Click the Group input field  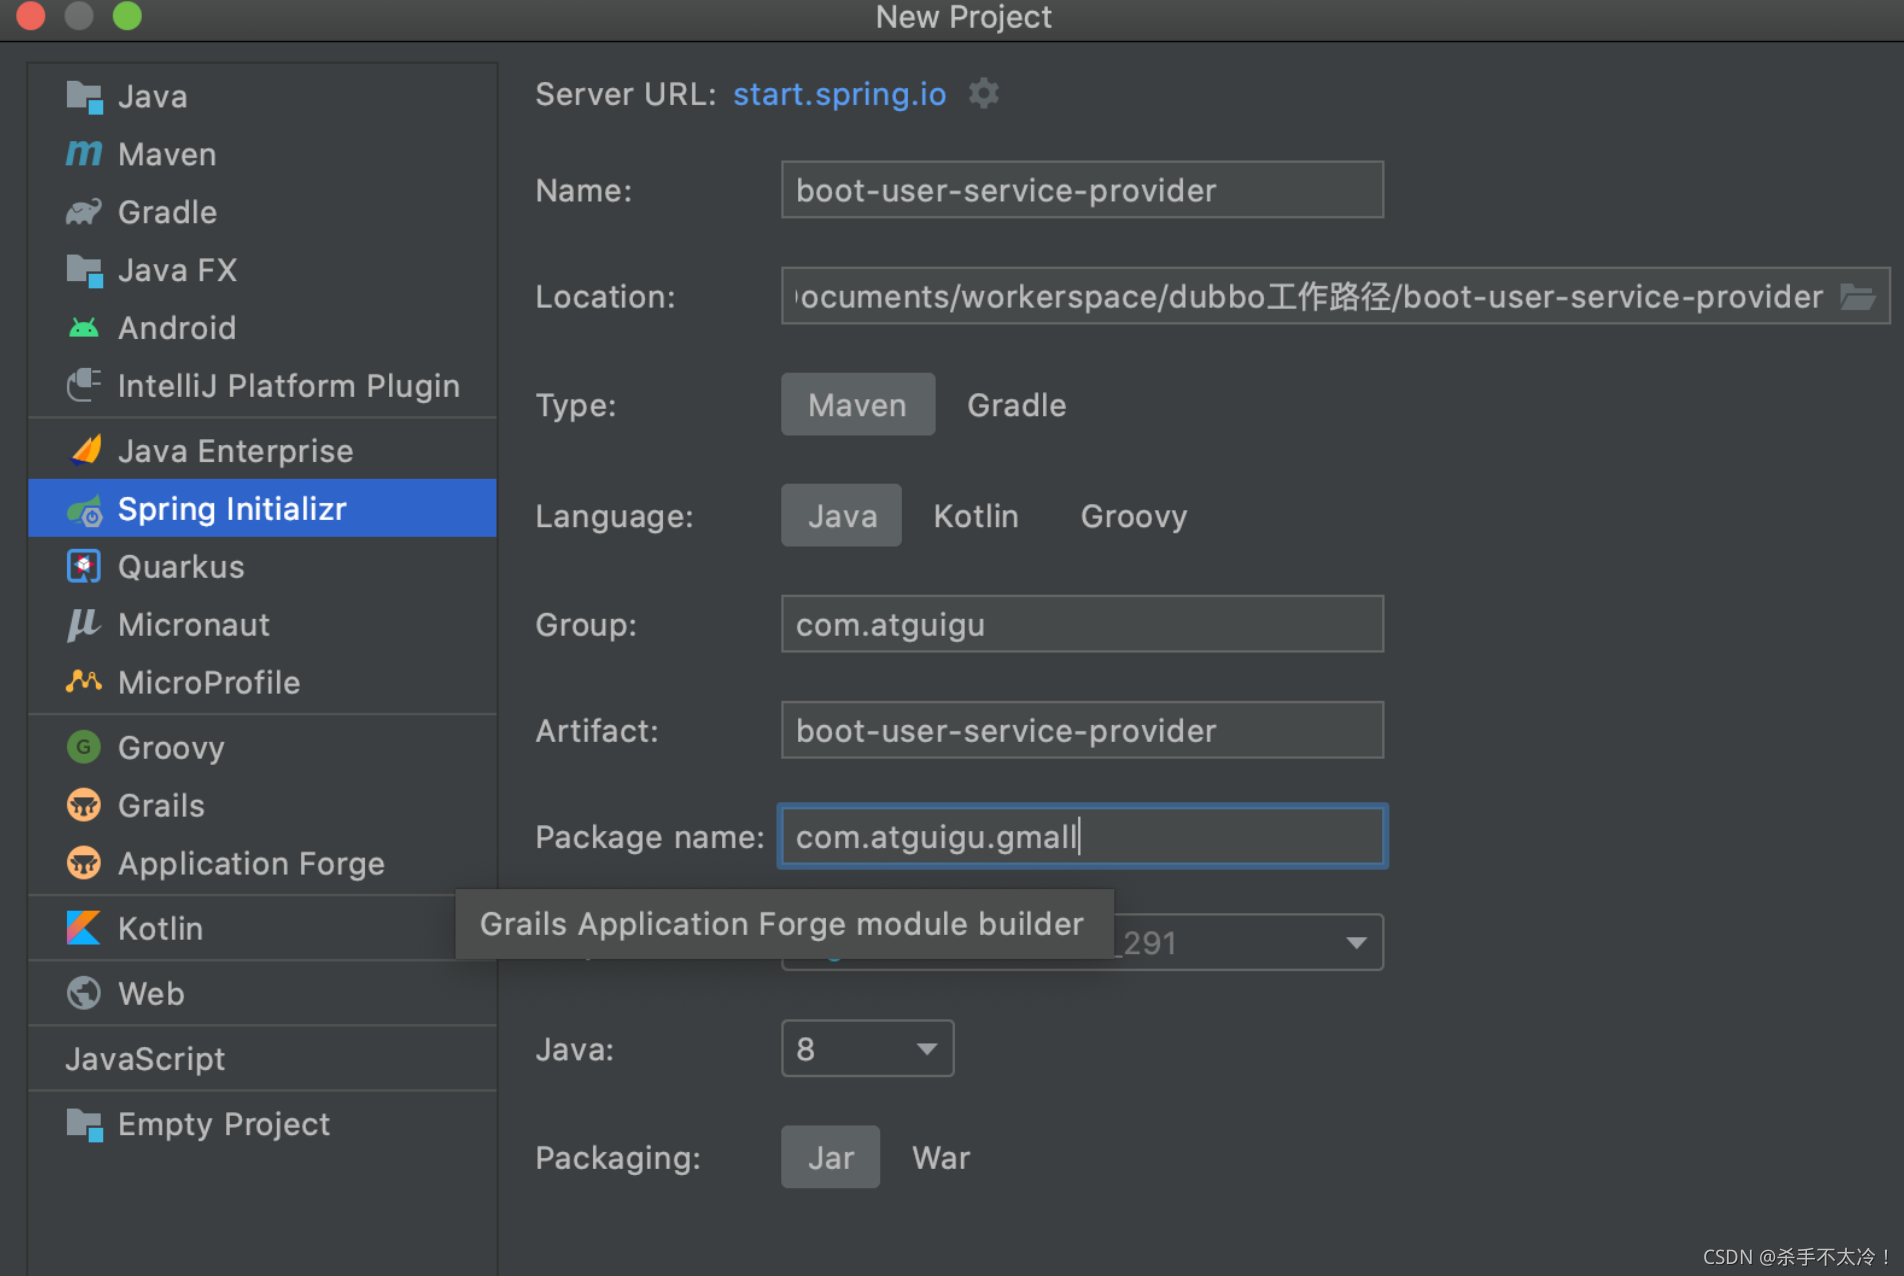coord(1082,624)
